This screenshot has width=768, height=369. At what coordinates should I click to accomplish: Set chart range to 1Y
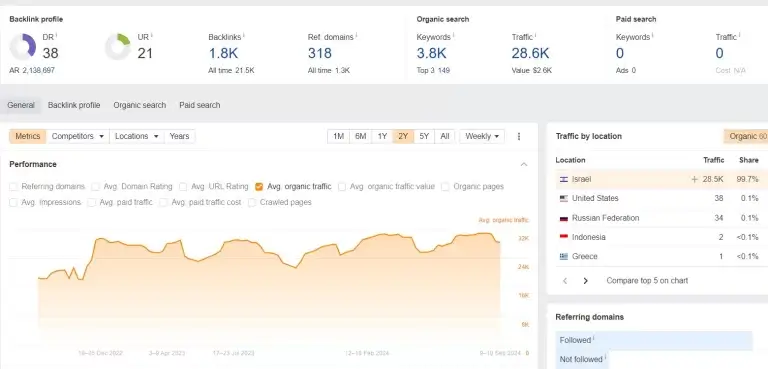pyautogui.click(x=382, y=136)
